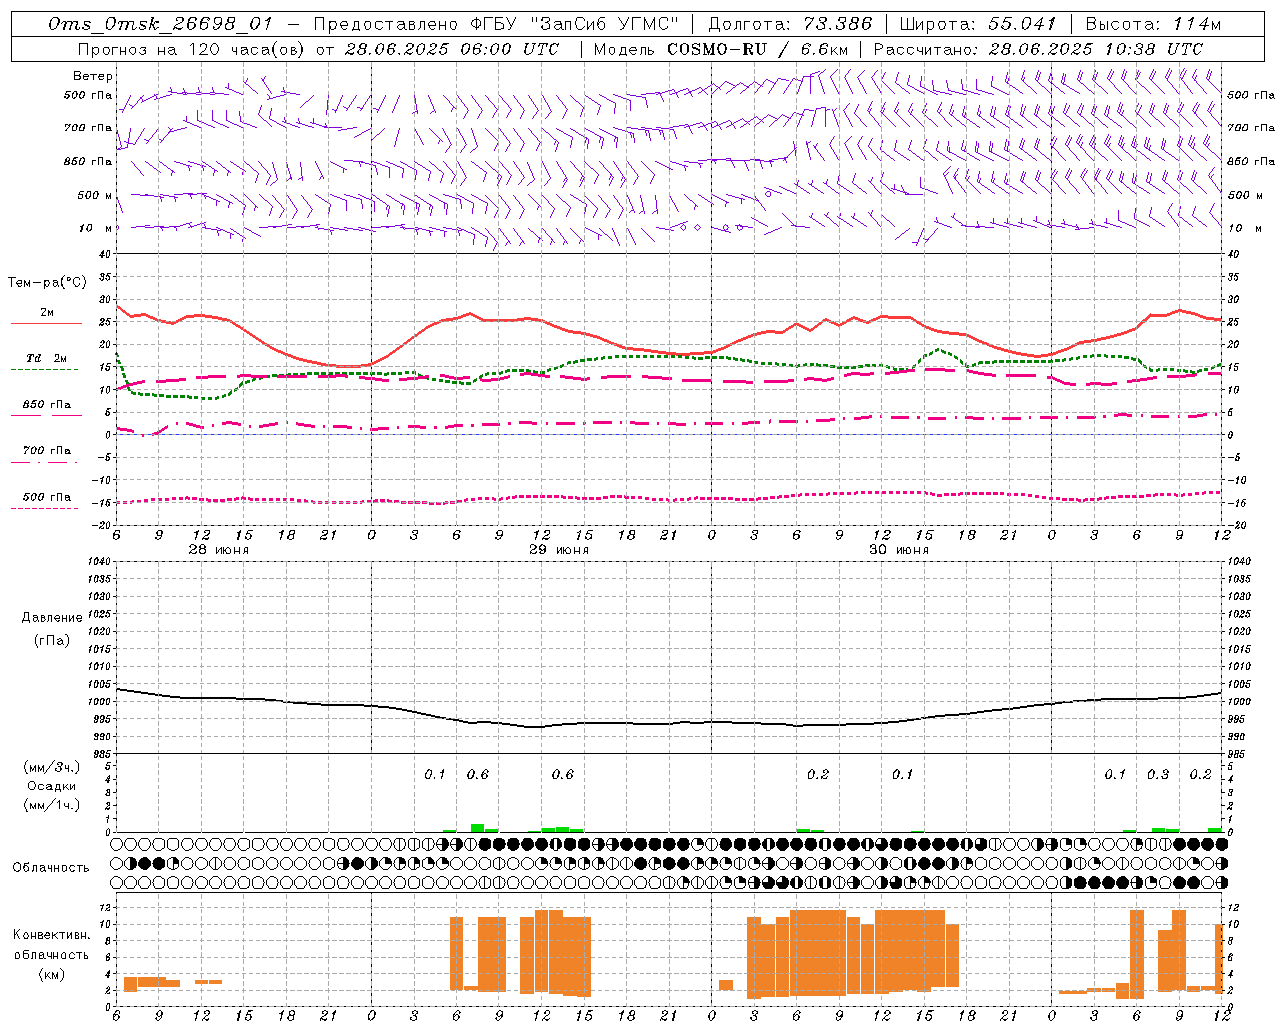Click the Конвективн. label text
Image resolution: width=1280 pixels, height=1024 pixels.
(51, 935)
